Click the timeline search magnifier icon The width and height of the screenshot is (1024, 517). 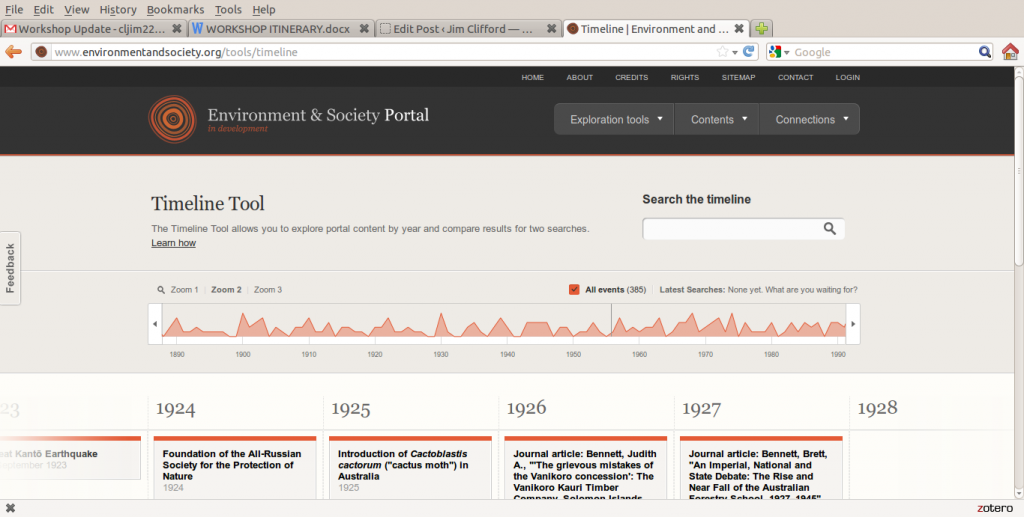pos(829,229)
